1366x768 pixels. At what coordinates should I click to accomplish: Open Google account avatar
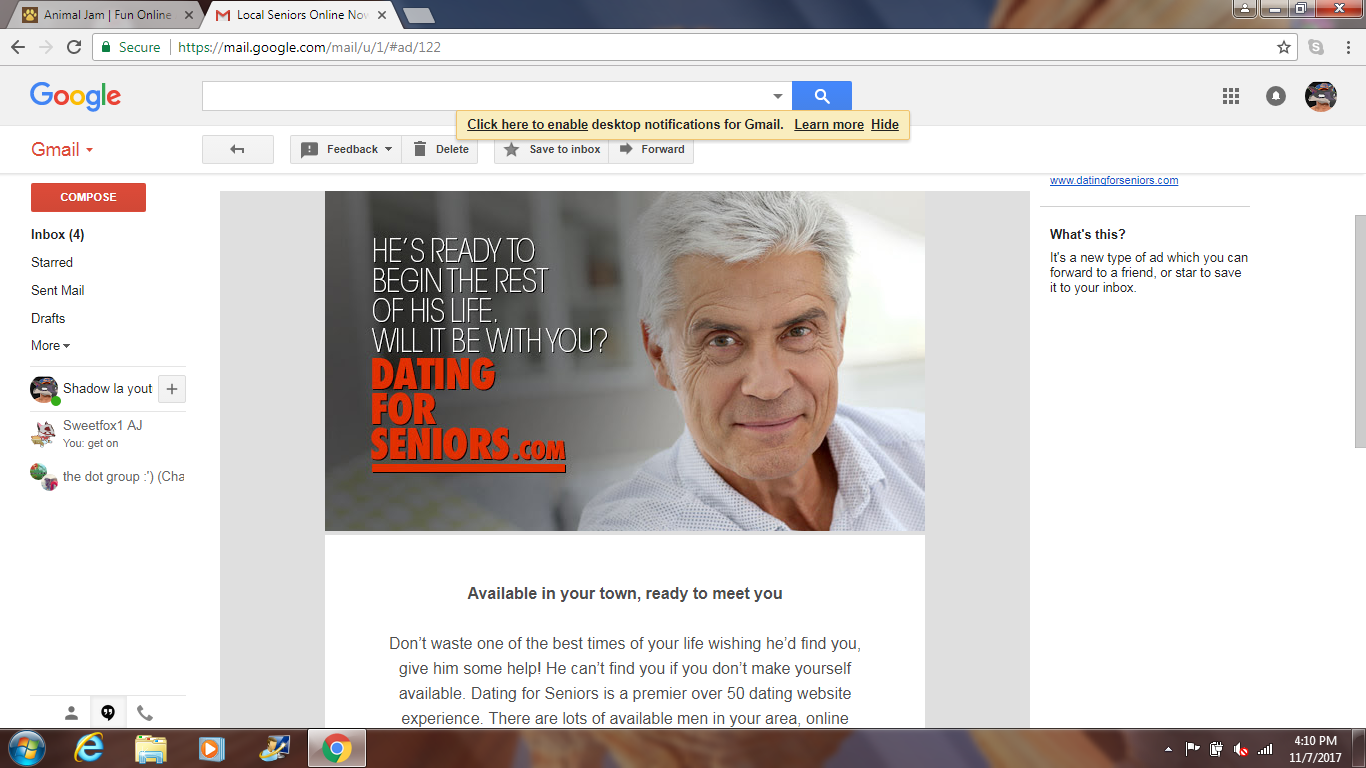1321,96
